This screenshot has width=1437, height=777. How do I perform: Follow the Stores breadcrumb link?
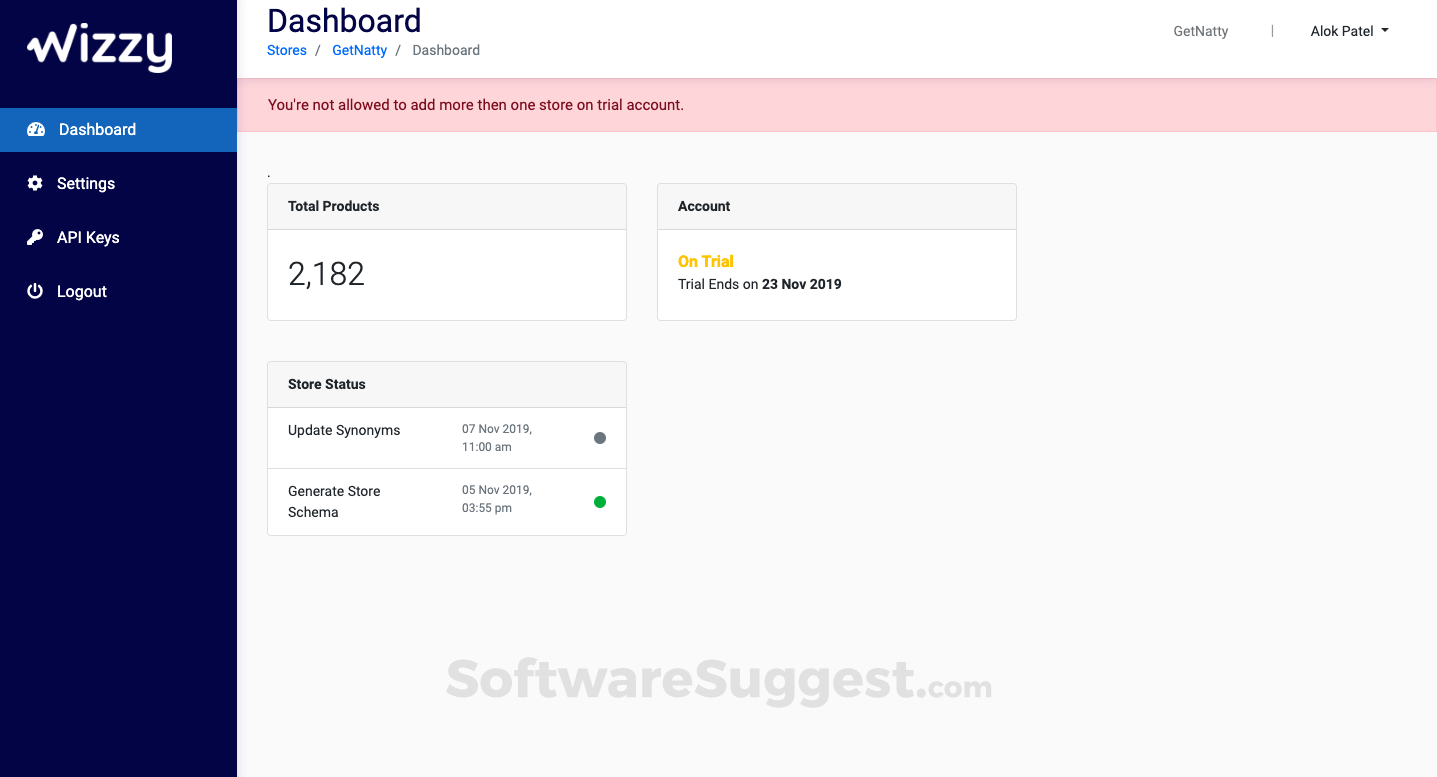point(287,50)
